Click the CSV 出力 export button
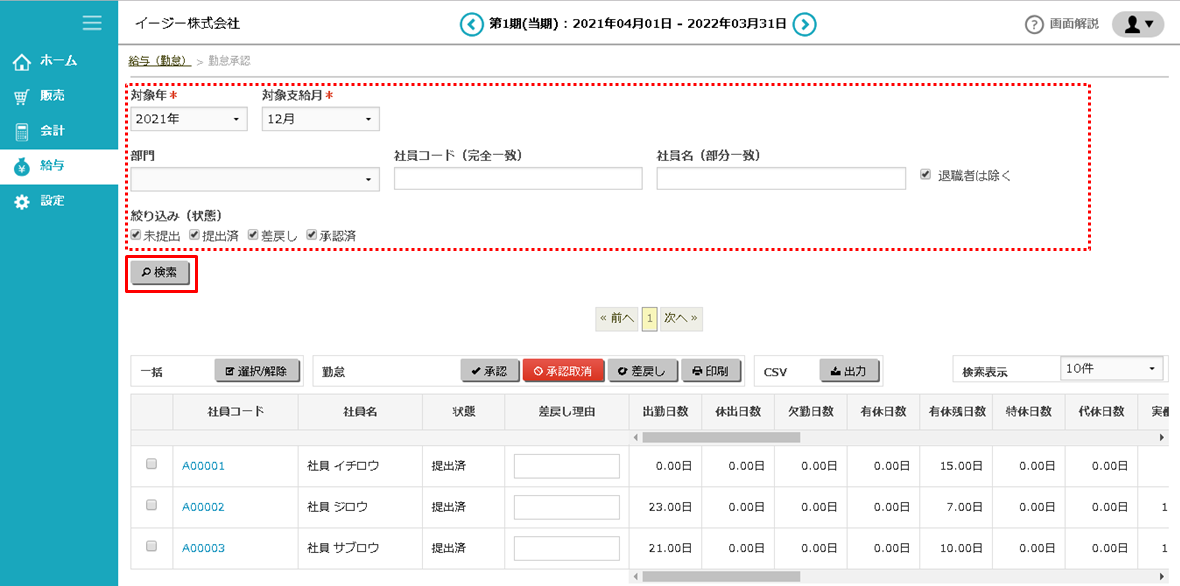The width and height of the screenshot is (1180, 586). [849, 371]
